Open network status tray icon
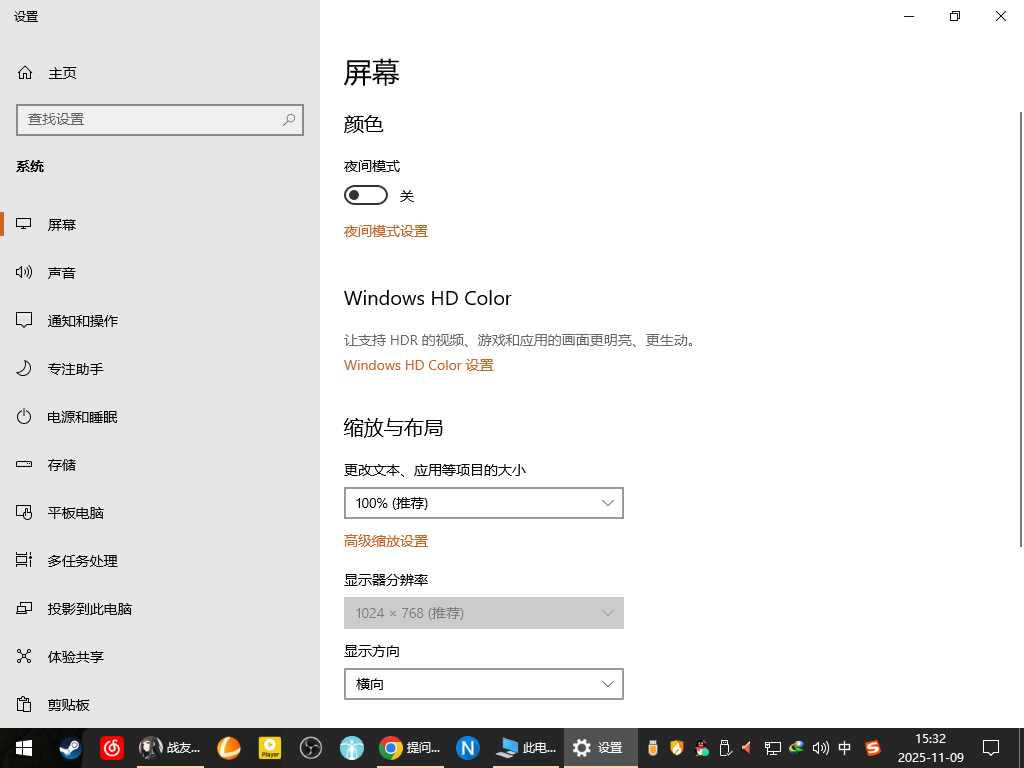This screenshot has width=1024, height=768. point(773,748)
